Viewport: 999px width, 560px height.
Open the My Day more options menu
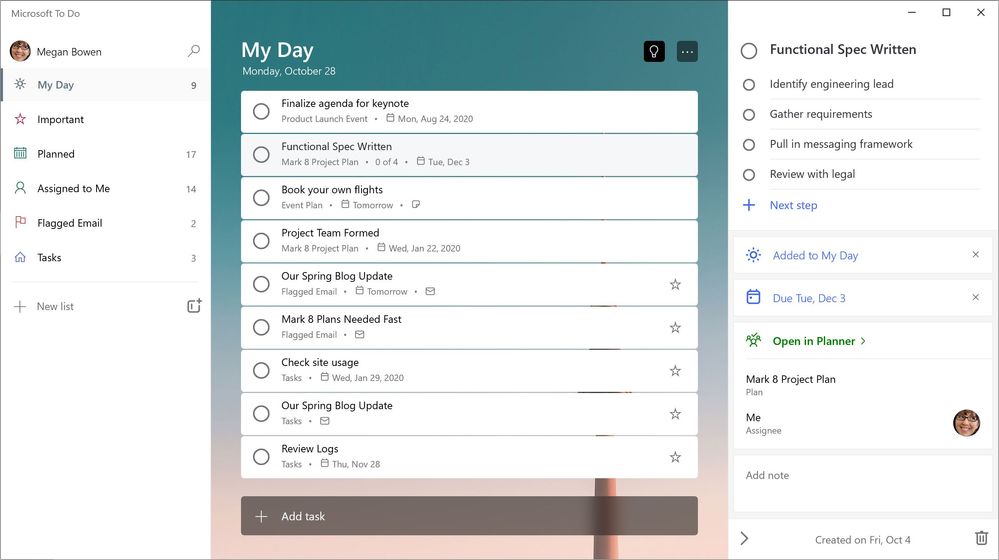[687, 52]
